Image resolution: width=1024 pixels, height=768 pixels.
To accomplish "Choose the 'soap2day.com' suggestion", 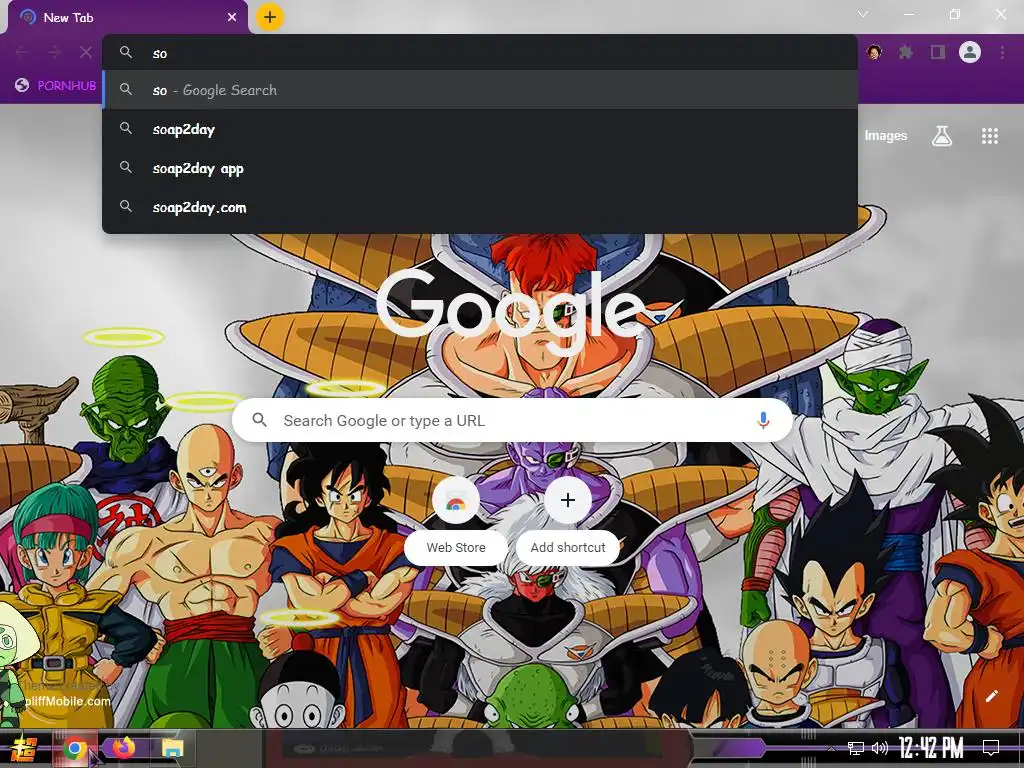I will tap(479, 208).
